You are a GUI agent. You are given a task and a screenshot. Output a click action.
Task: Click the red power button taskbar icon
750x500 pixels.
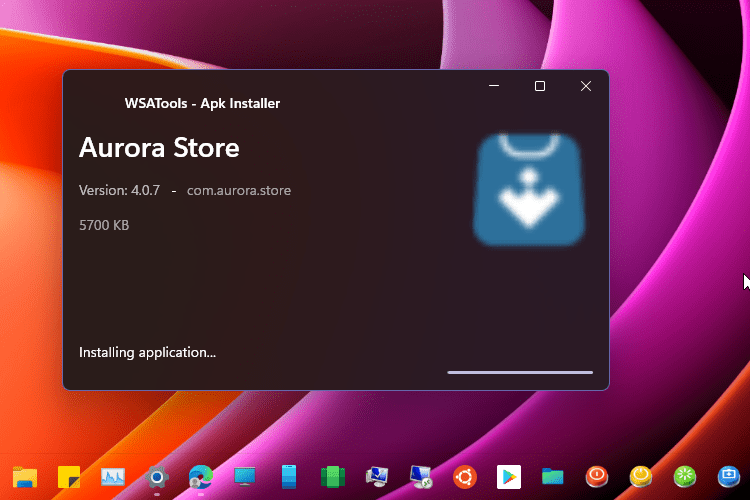pyautogui.click(x=597, y=477)
